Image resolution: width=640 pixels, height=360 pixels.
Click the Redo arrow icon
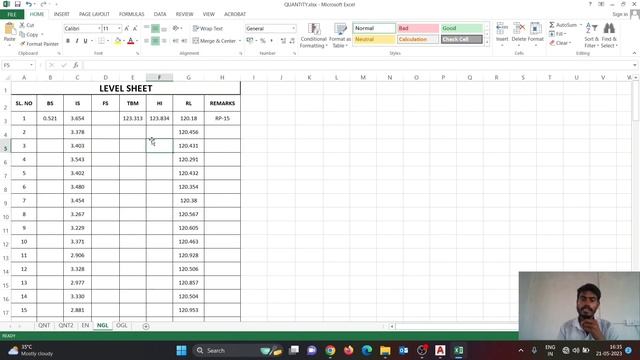43,4
